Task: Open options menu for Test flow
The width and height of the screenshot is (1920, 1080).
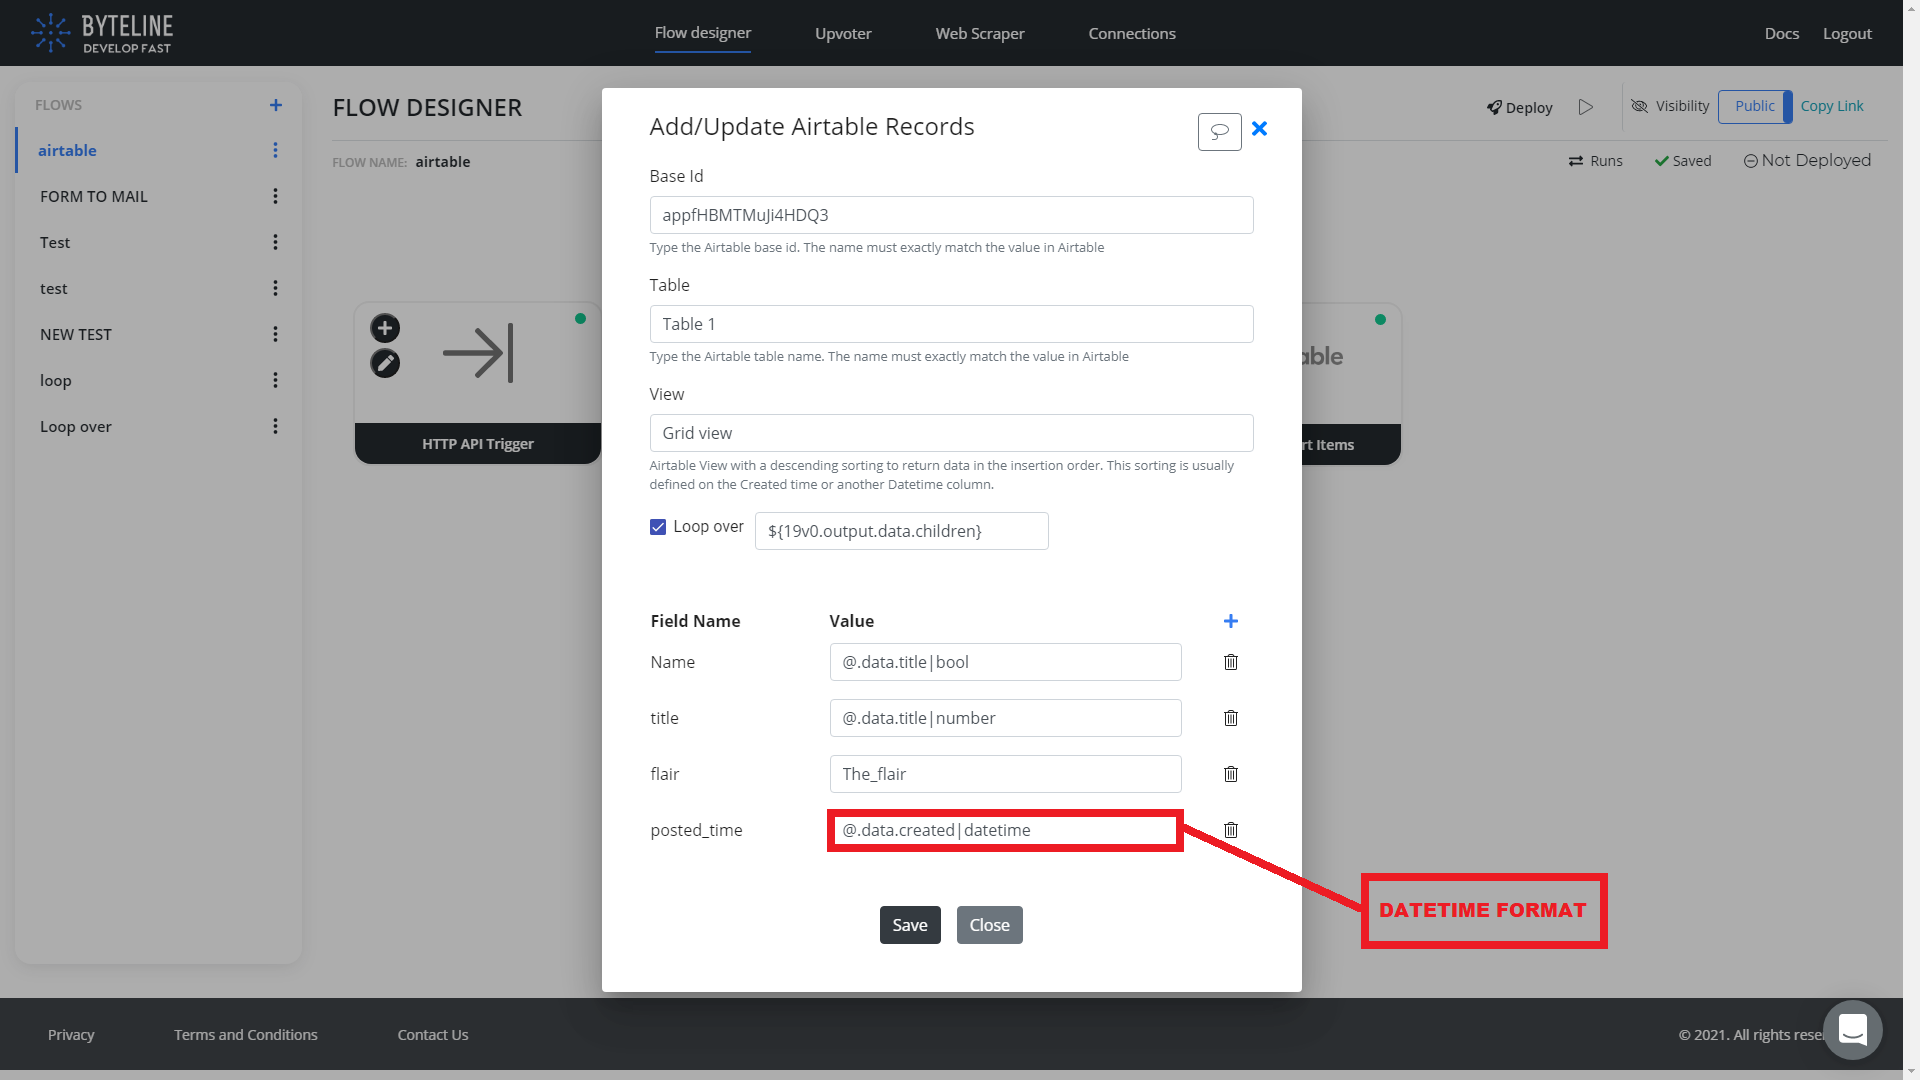Action: tap(275, 242)
